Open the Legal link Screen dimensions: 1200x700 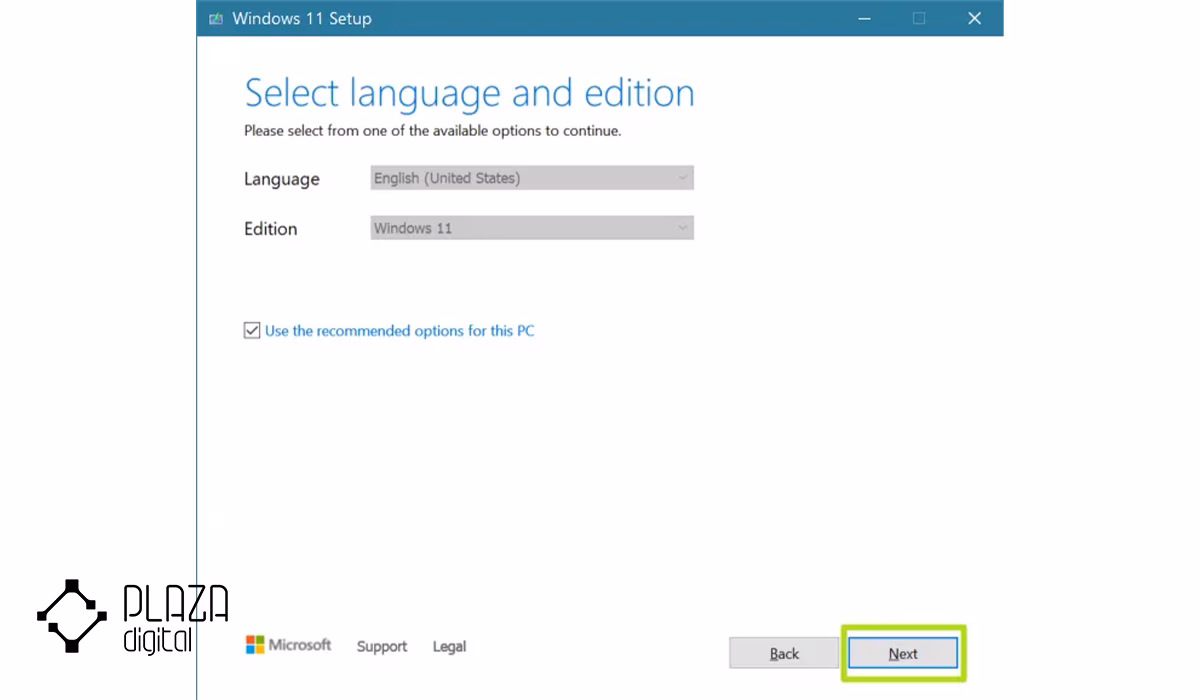tap(449, 646)
